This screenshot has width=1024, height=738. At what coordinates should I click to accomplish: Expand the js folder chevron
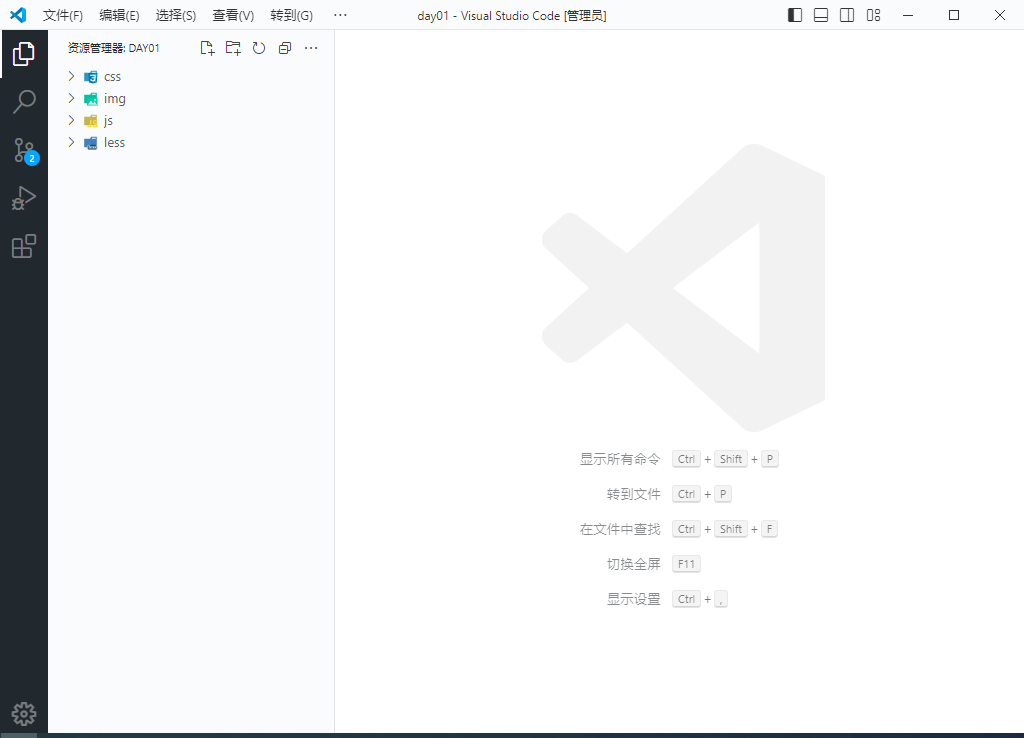pyautogui.click(x=71, y=120)
